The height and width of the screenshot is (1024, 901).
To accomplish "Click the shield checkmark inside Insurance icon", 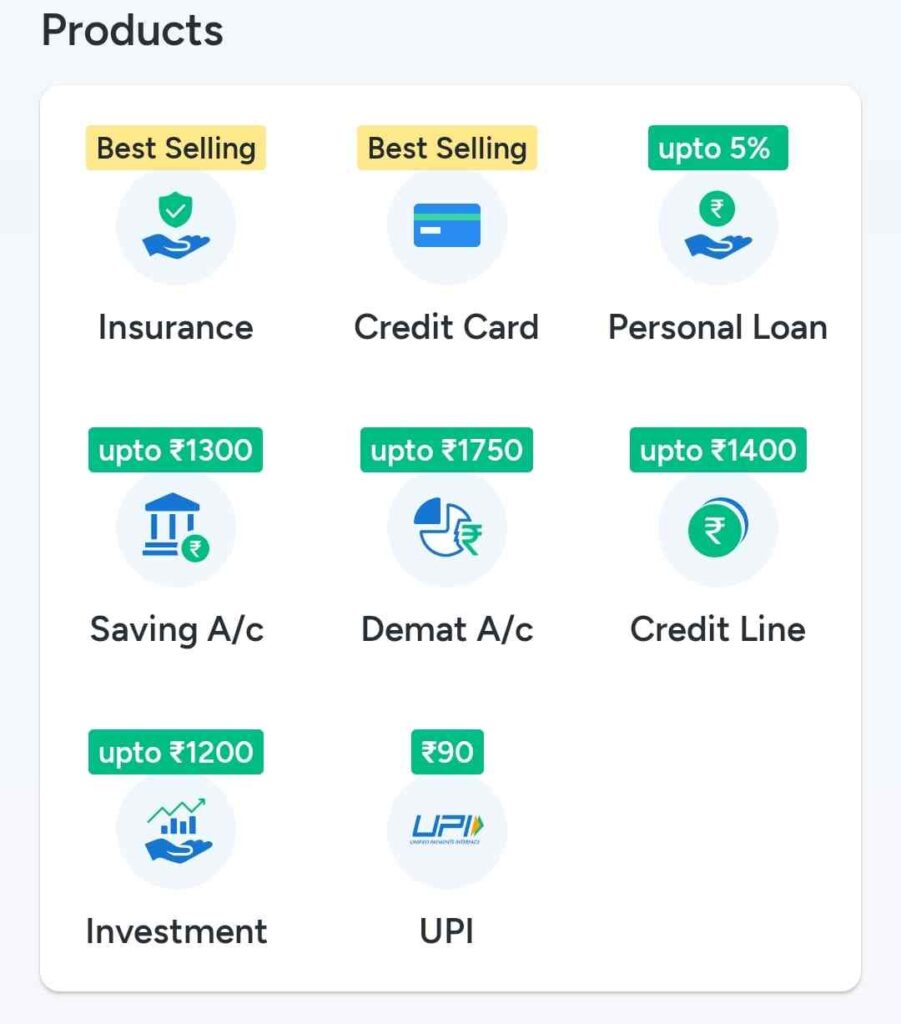I will (175, 212).
